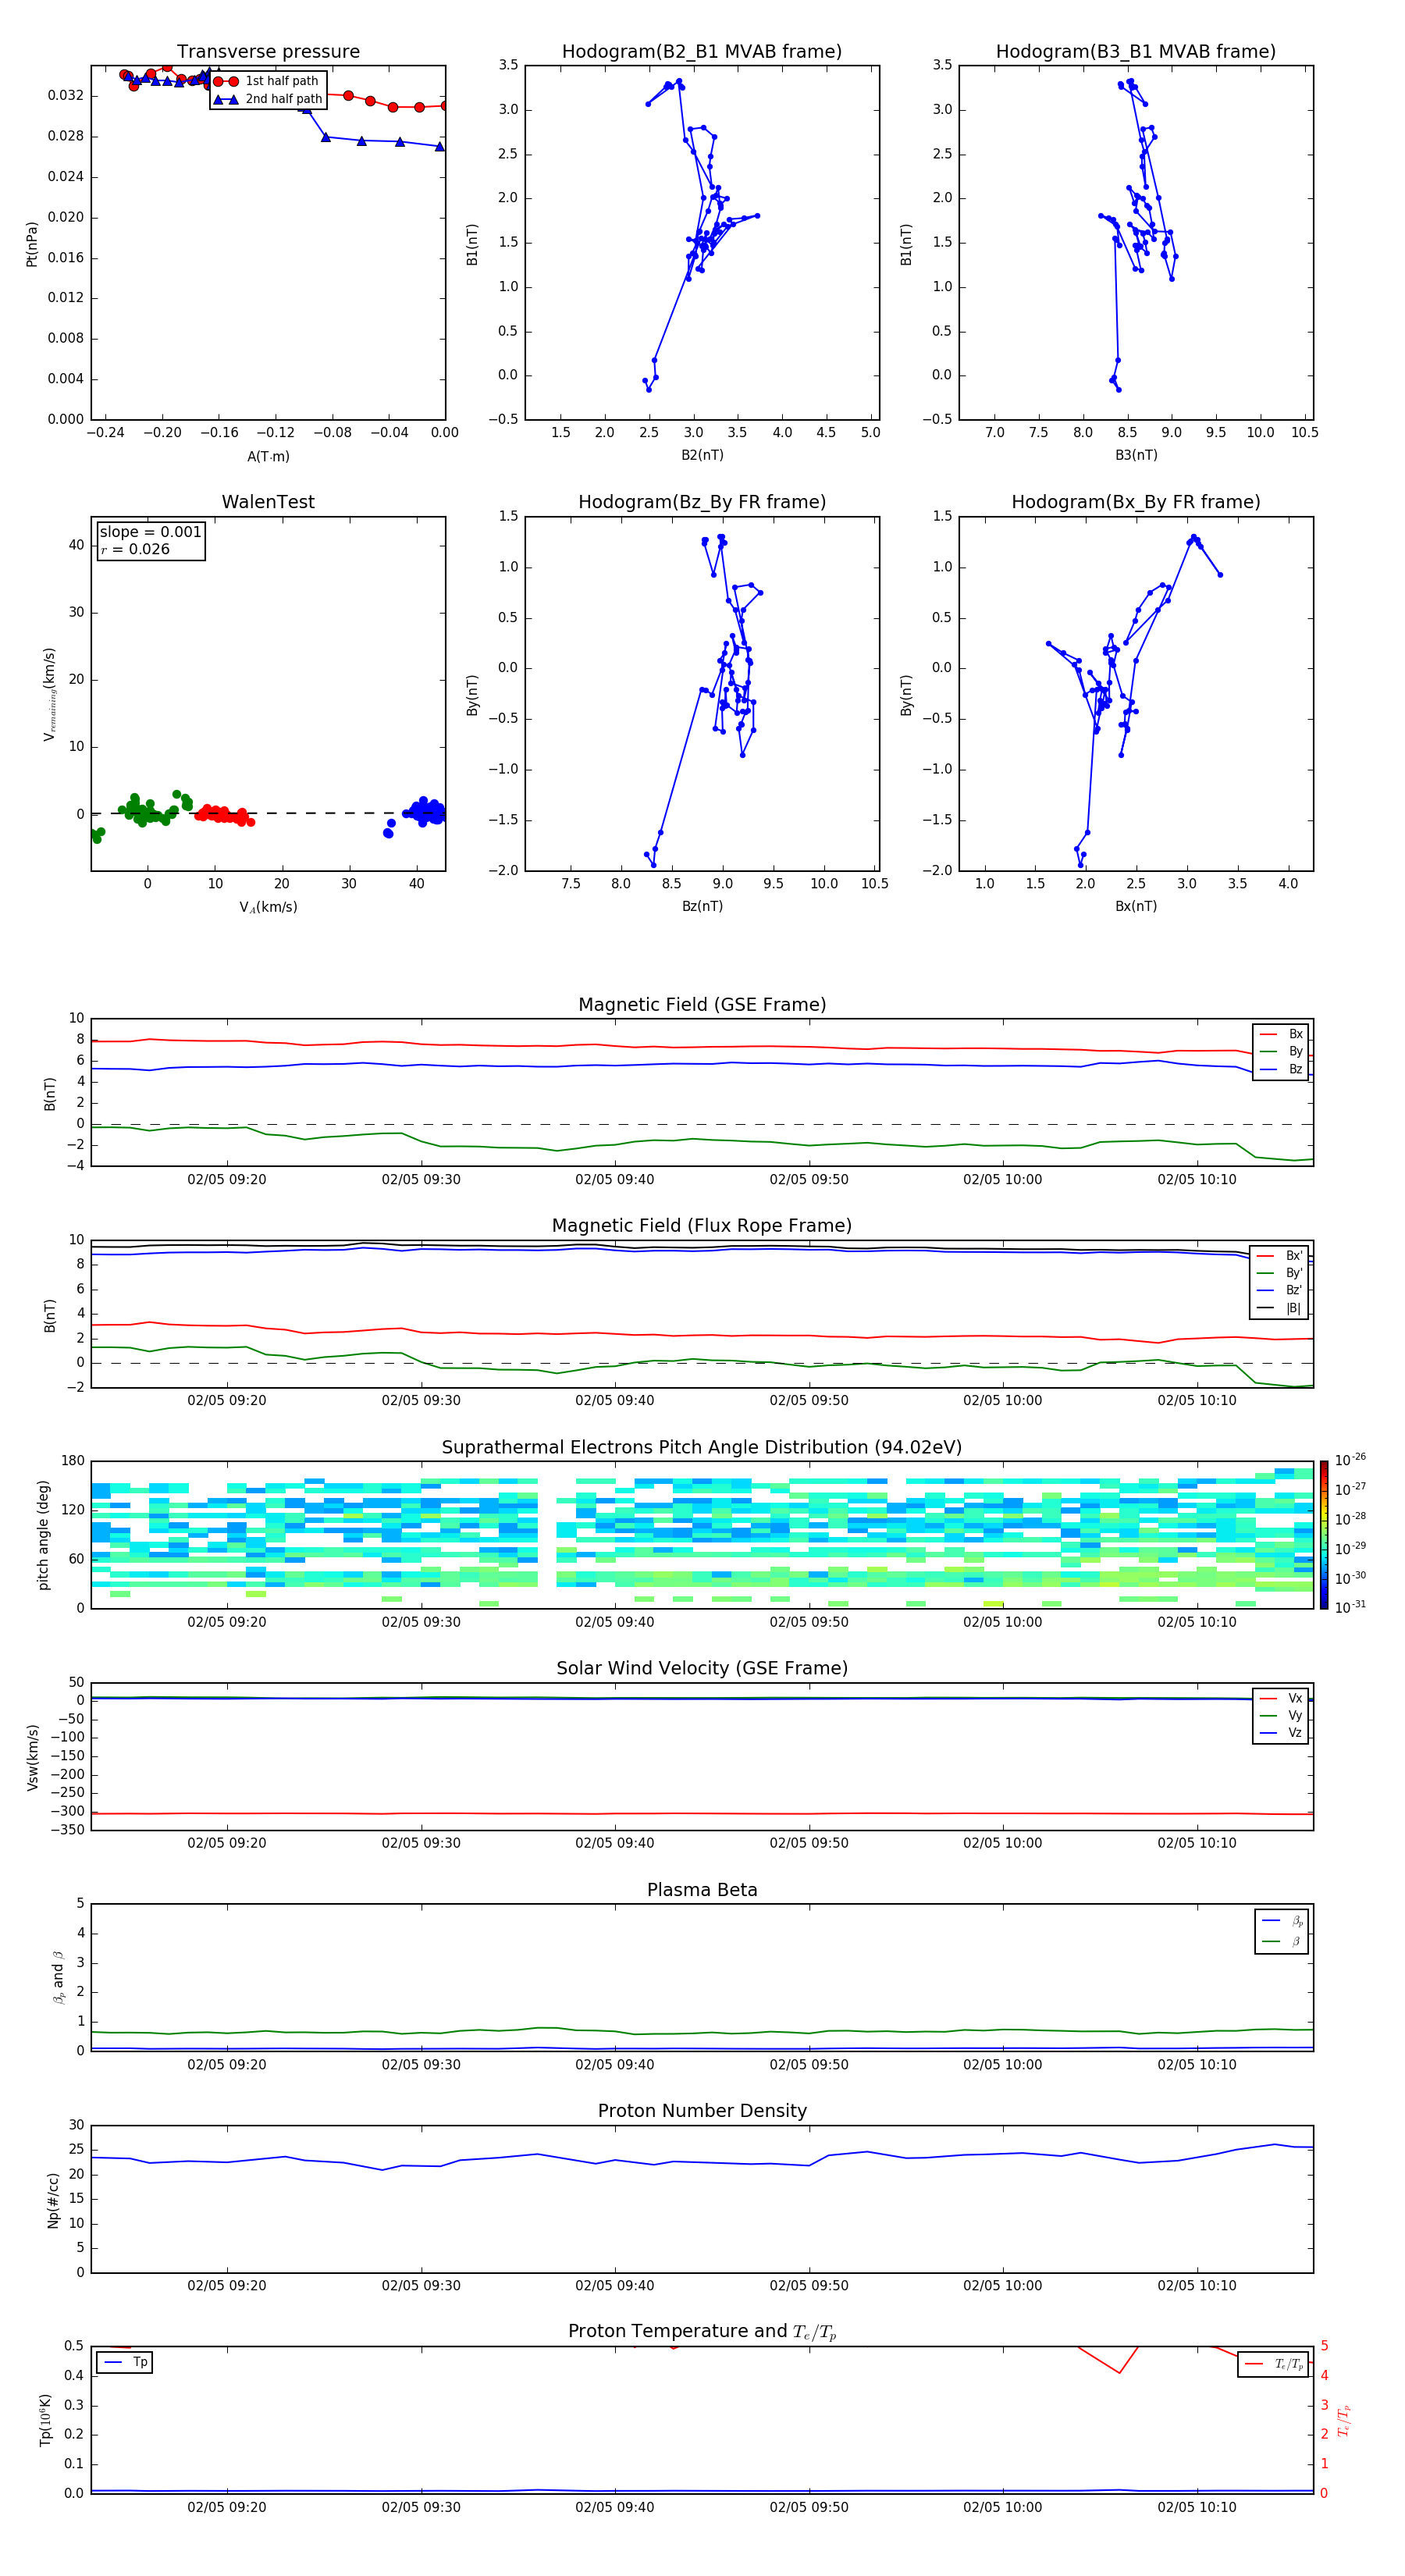Click the "Magnetic Field (GSE Frame)" title
1405x2576 pixels.
click(x=702, y=1005)
